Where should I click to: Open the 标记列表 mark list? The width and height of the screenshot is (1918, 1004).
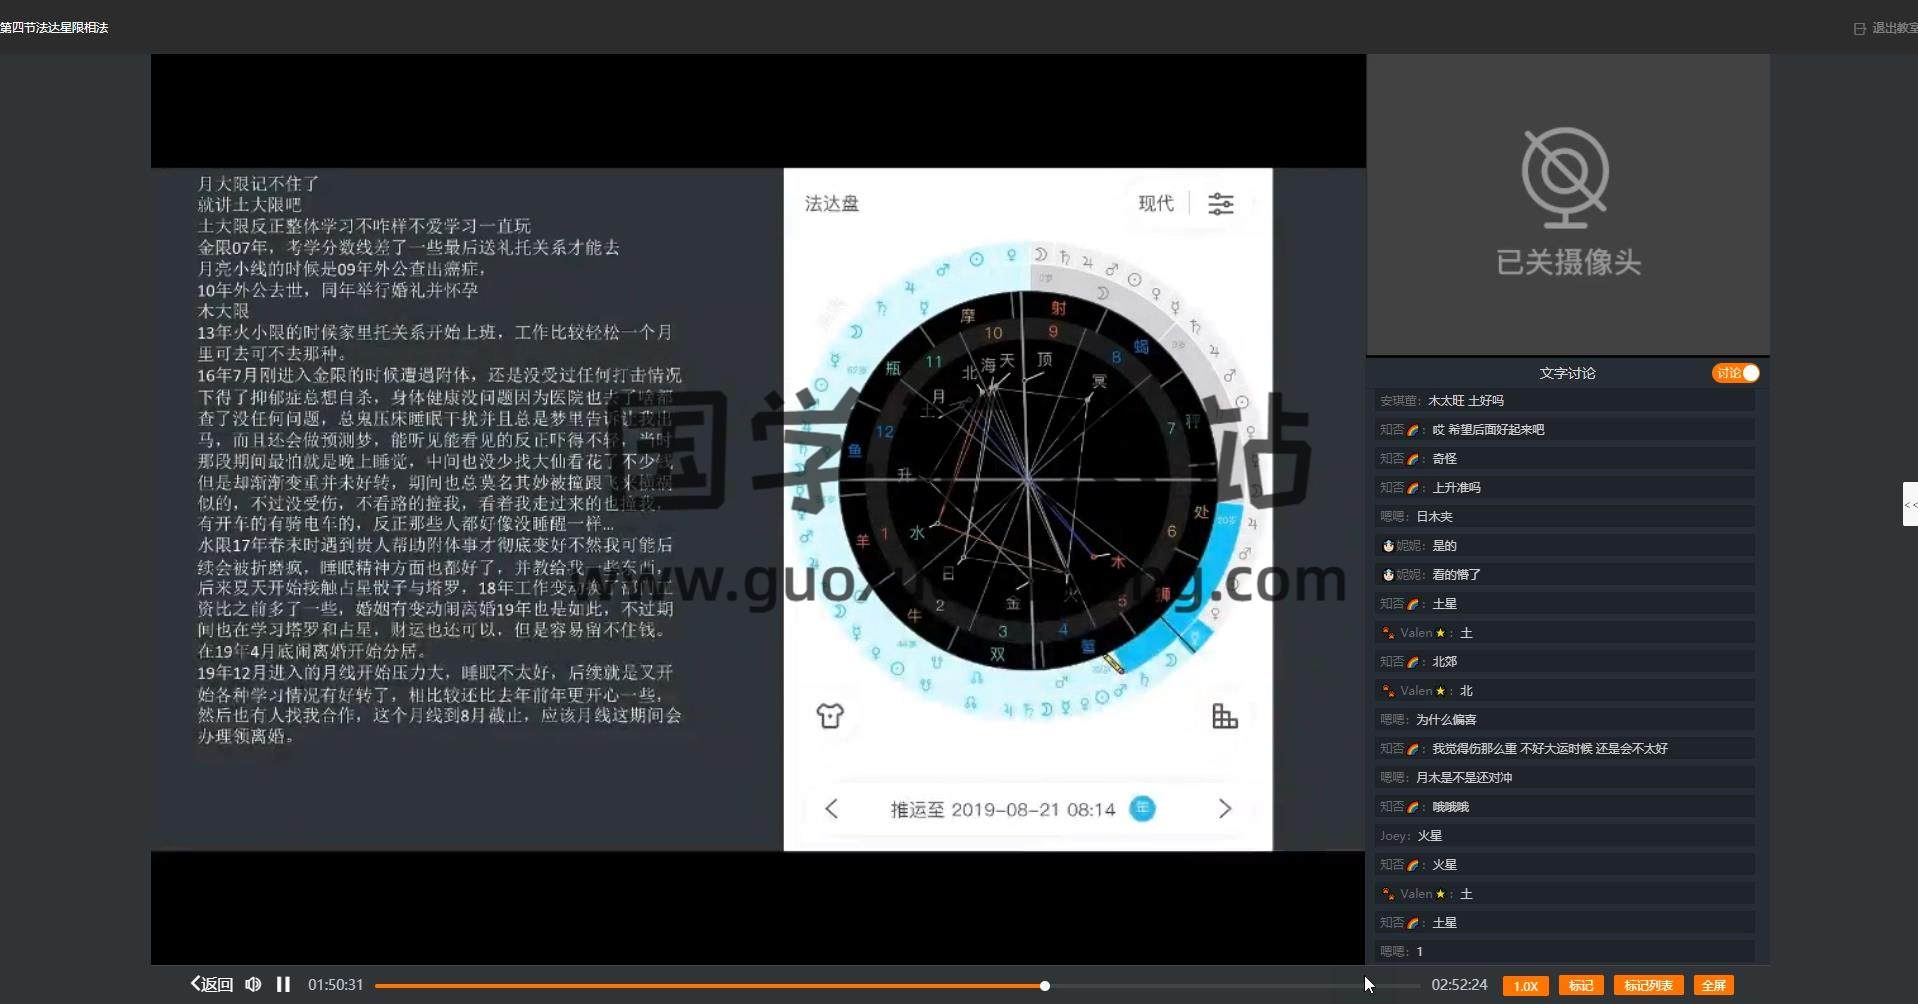[x=1649, y=986]
